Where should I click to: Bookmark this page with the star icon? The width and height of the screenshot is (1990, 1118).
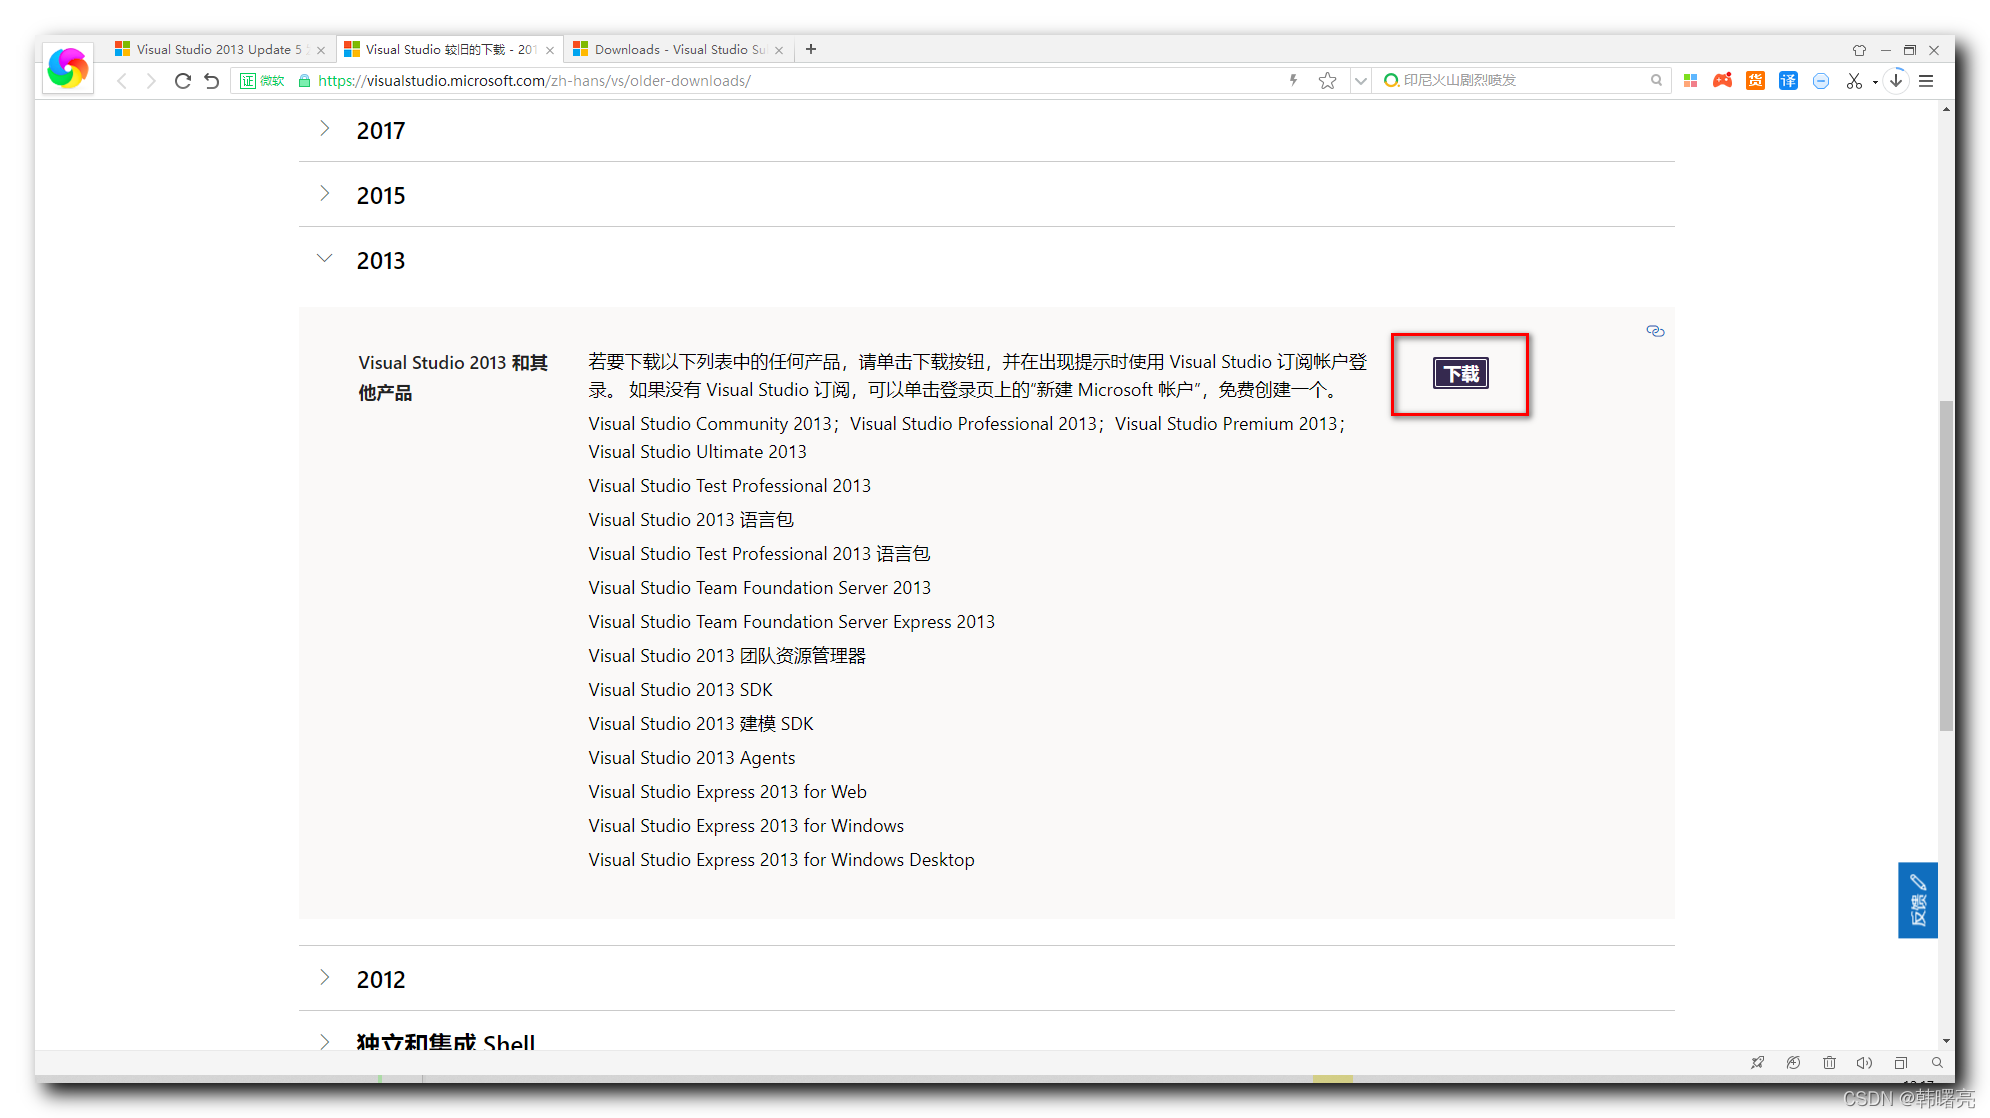pos(1327,81)
